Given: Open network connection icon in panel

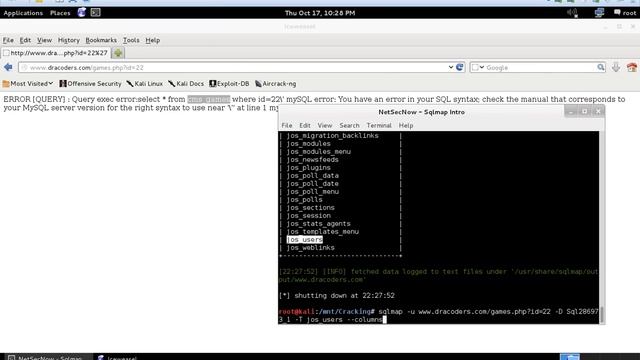Looking at the screenshot, I should click(x=599, y=13).
